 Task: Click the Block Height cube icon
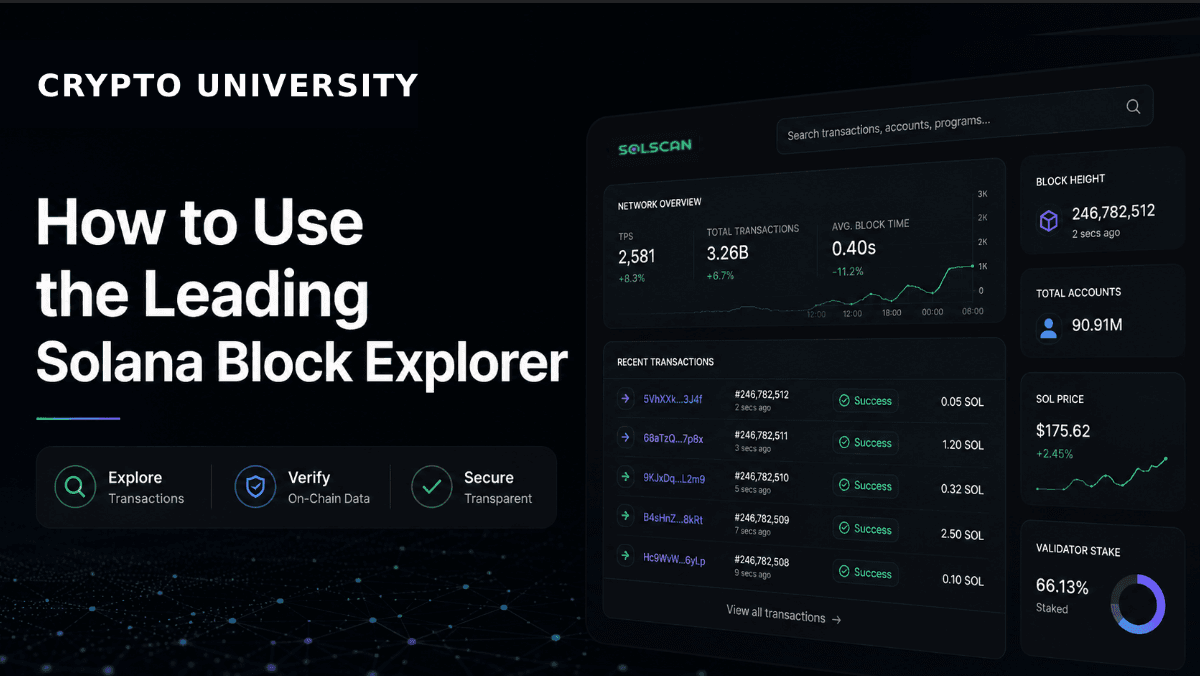coord(1048,221)
